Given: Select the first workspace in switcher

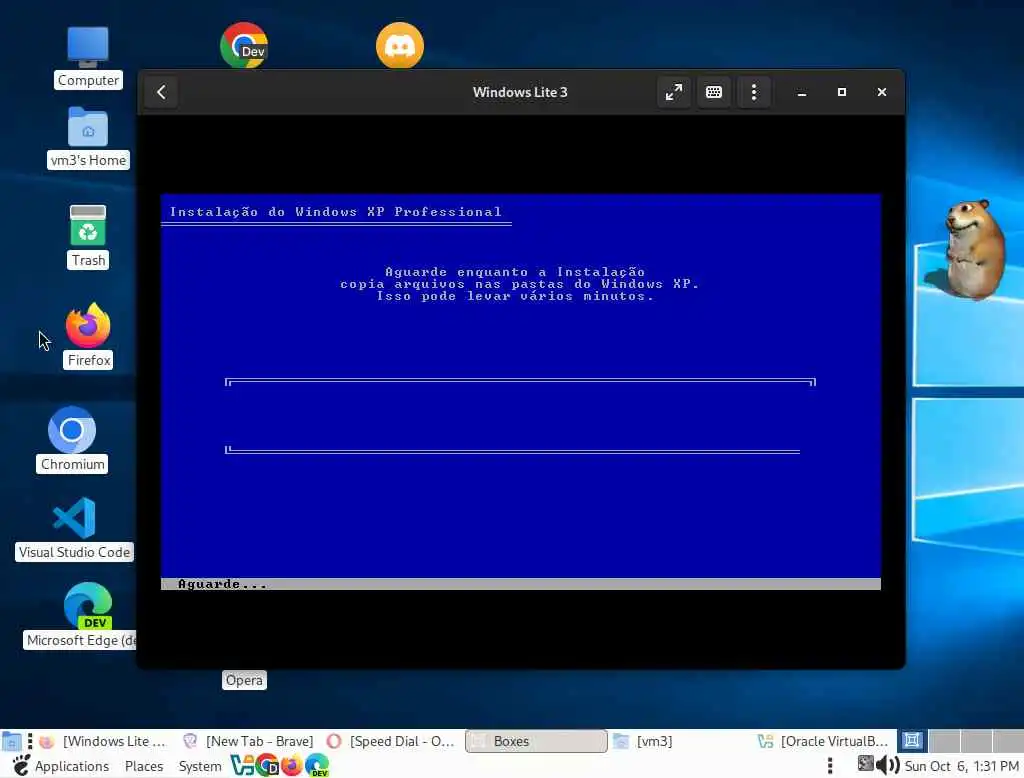Looking at the screenshot, I should [912, 741].
